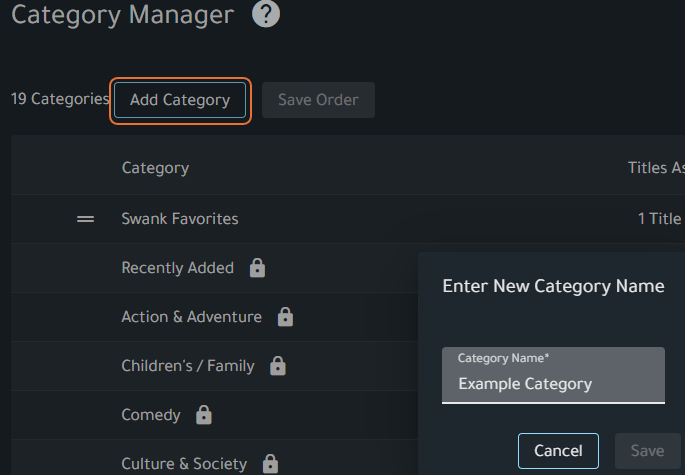The height and width of the screenshot is (475, 685).
Task: Click the Titles column header
Action: 655,168
